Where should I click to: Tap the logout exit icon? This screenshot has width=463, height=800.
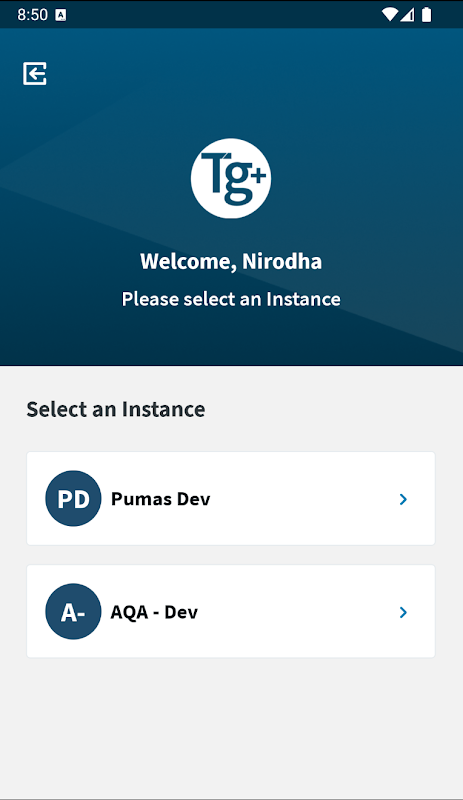tap(35, 73)
